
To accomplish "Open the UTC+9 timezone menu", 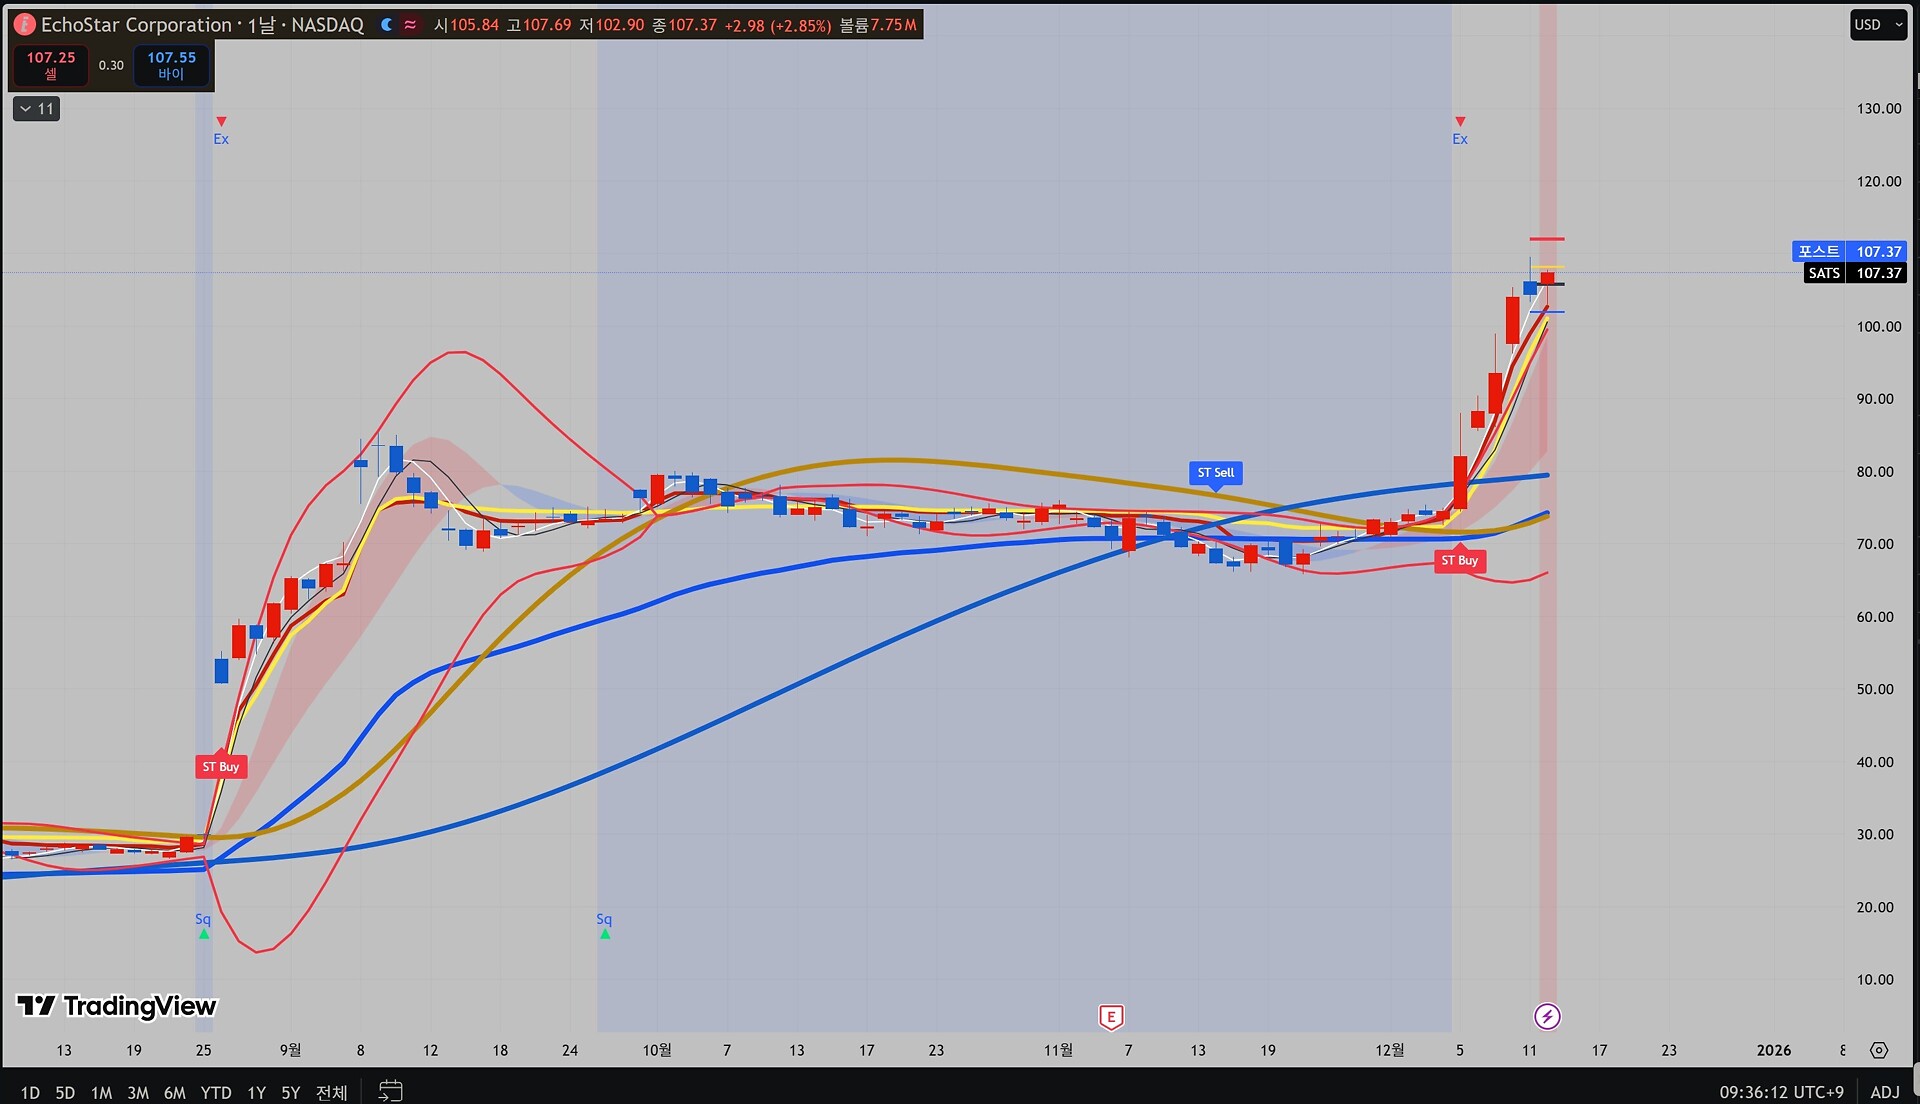I will [x=1781, y=1092].
